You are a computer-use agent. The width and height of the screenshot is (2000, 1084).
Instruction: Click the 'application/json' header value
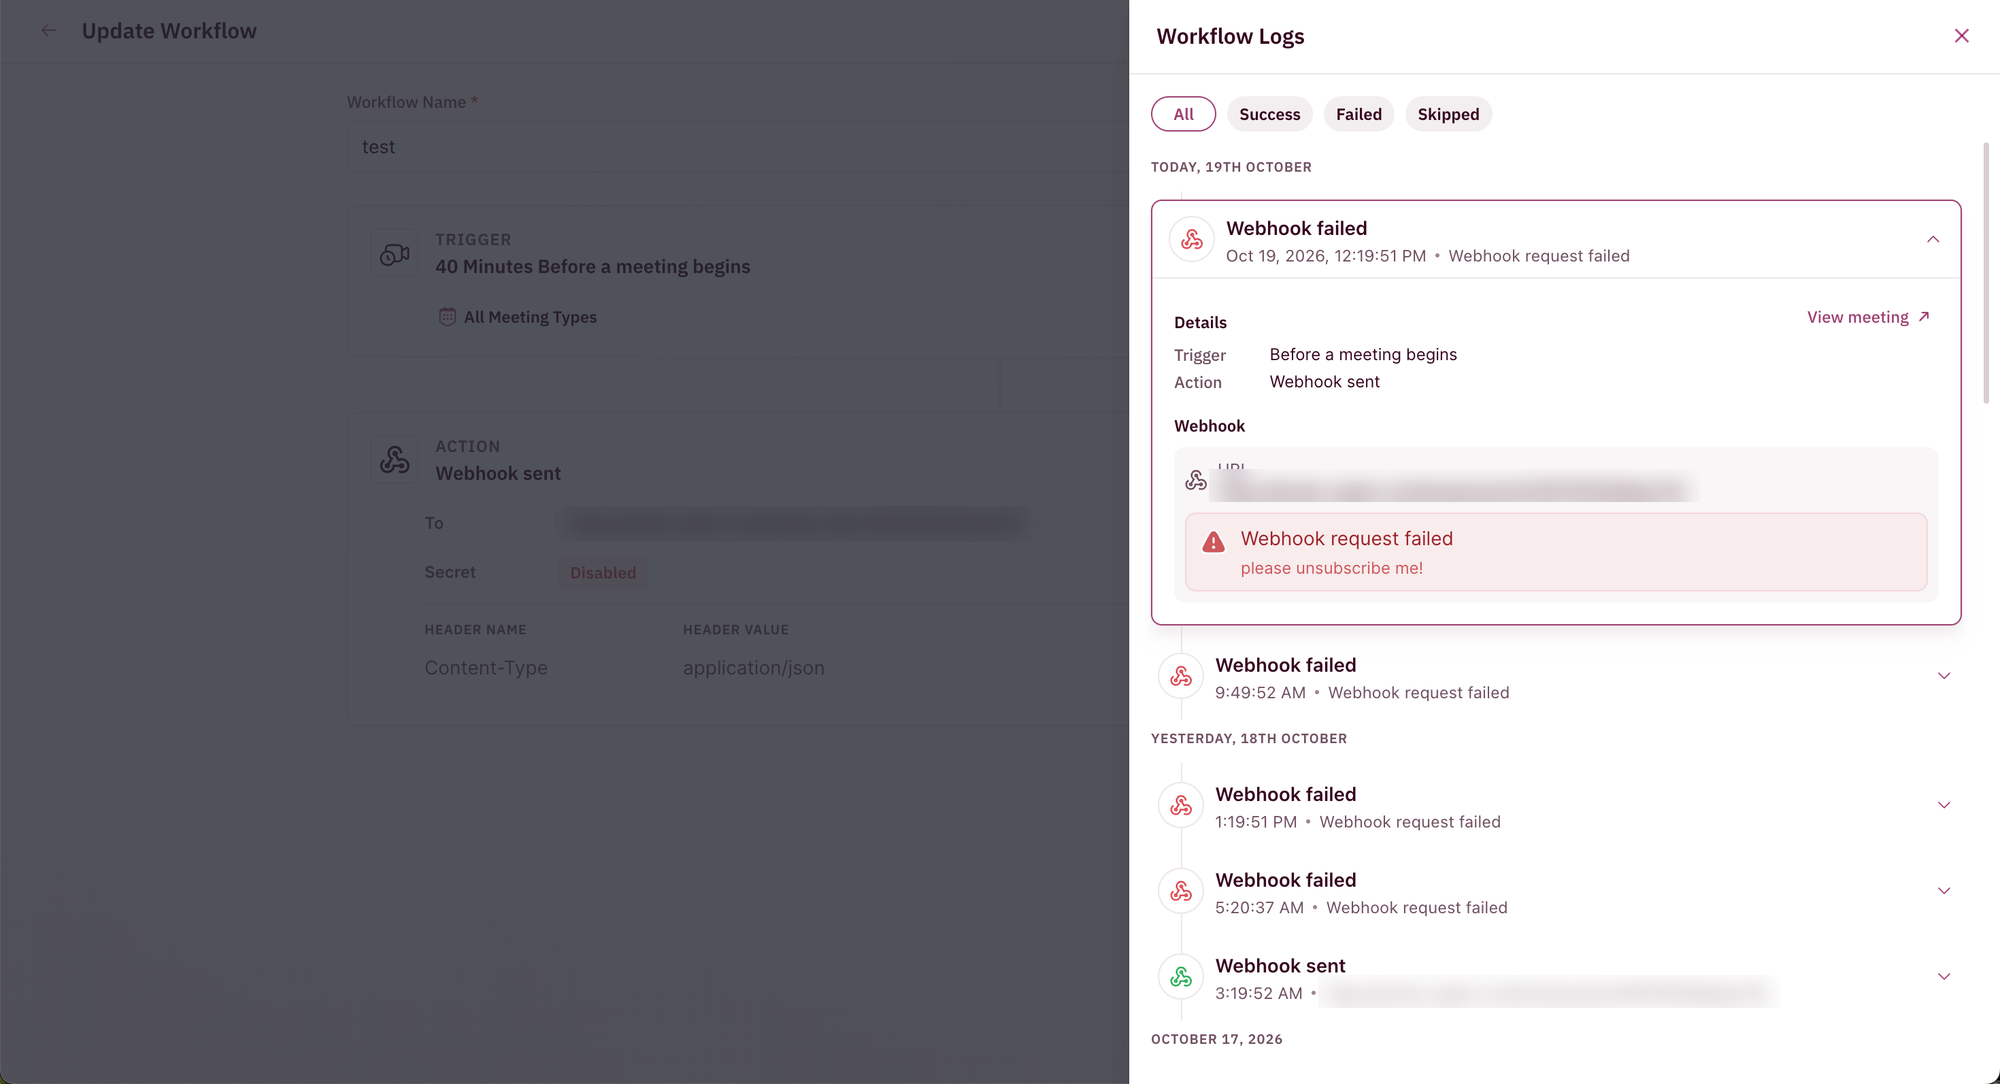(x=753, y=668)
